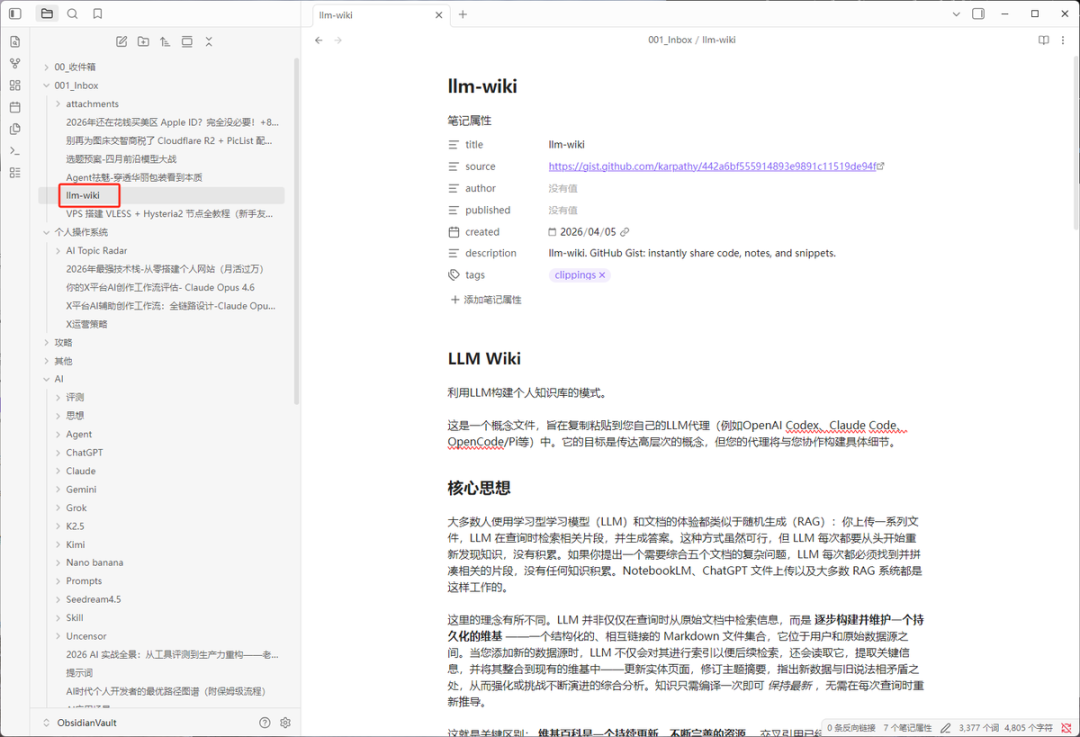
Task: Remove the clippings tag
Action: coord(602,275)
